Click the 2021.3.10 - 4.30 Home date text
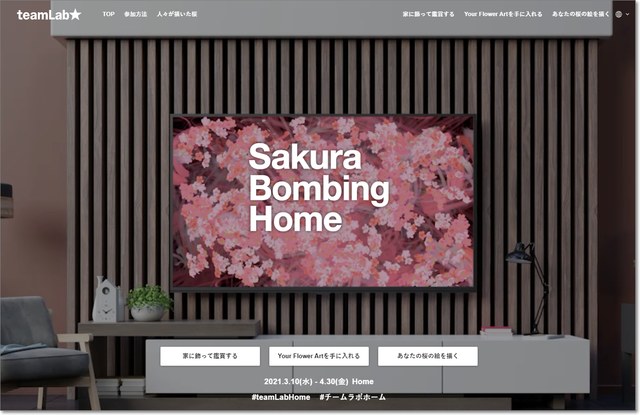Image resolution: width=640 pixels, height=415 pixels. pos(319,381)
